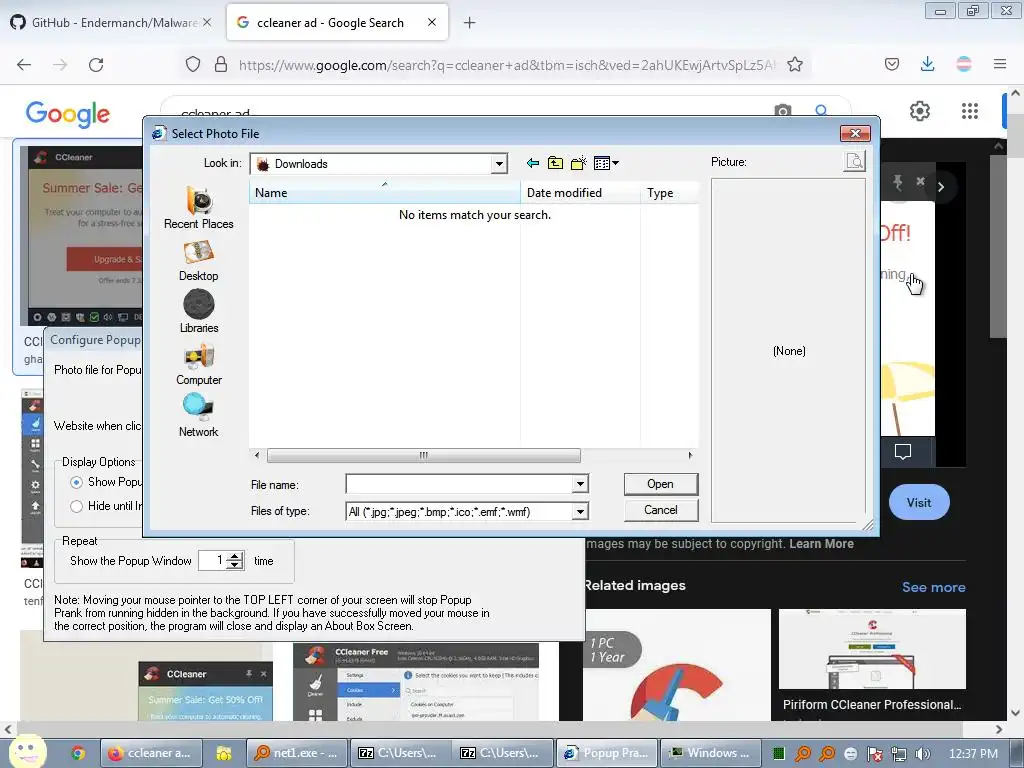Open Chrome from the taskbar

coord(78,753)
